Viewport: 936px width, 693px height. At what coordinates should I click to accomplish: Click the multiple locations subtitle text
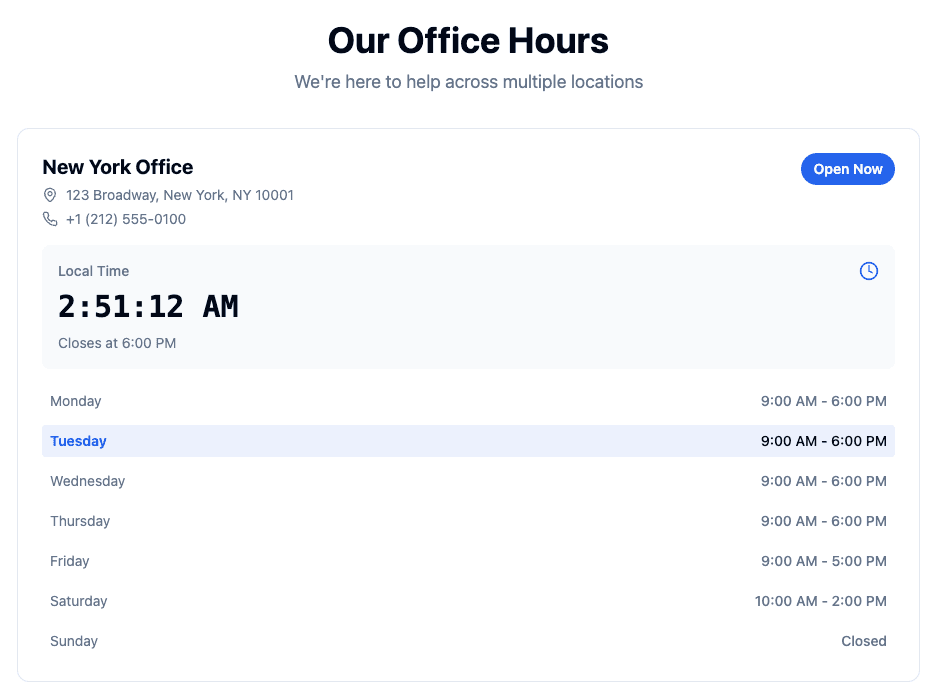click(468, 82)
